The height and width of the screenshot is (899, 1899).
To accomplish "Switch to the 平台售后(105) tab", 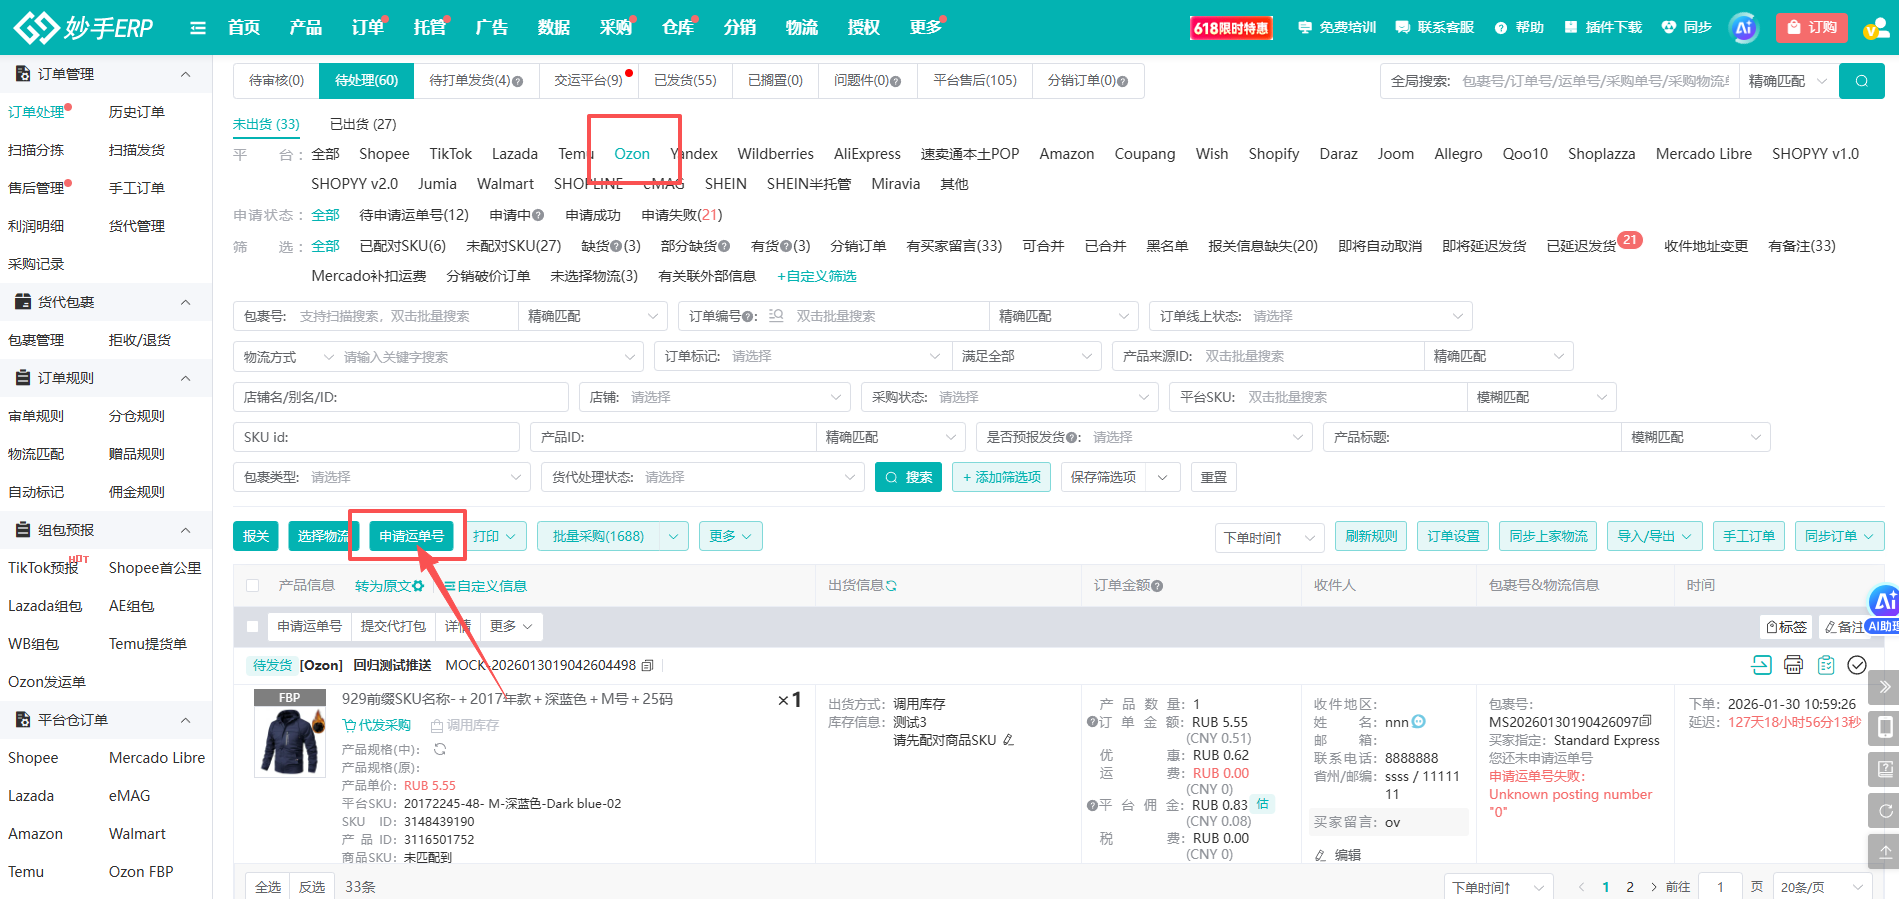I will point(975,80).
